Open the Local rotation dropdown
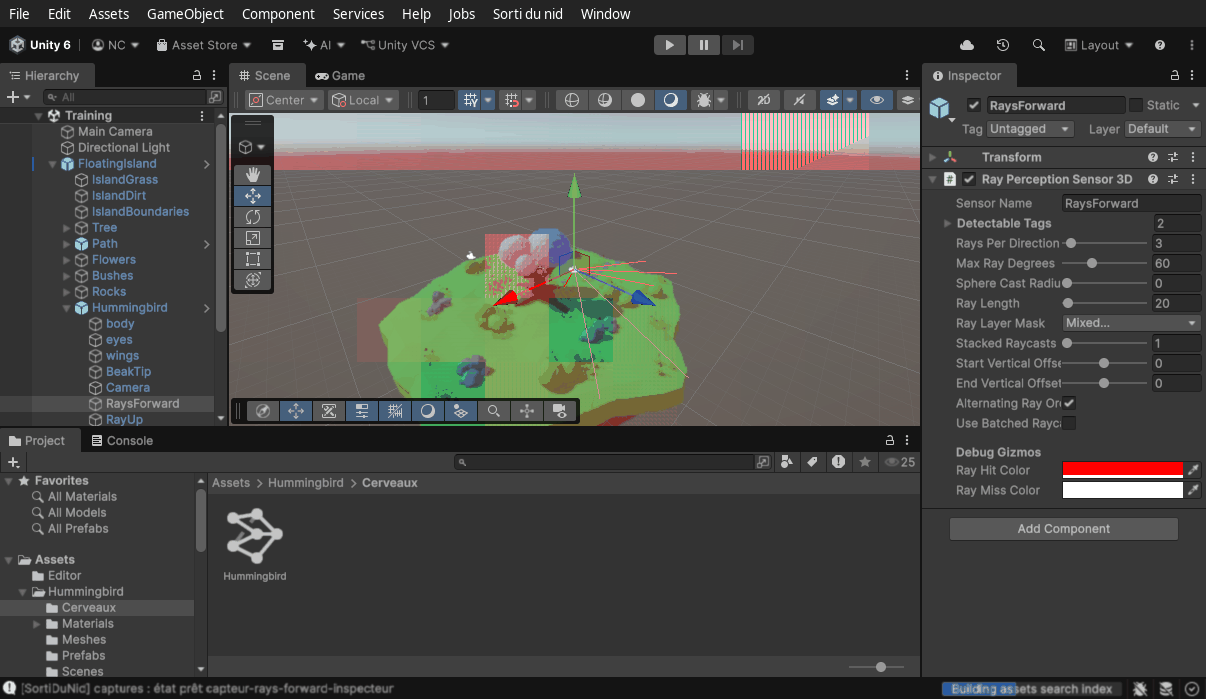The height and width of the screenshot is (699, 1206). (x=364, y=100)
